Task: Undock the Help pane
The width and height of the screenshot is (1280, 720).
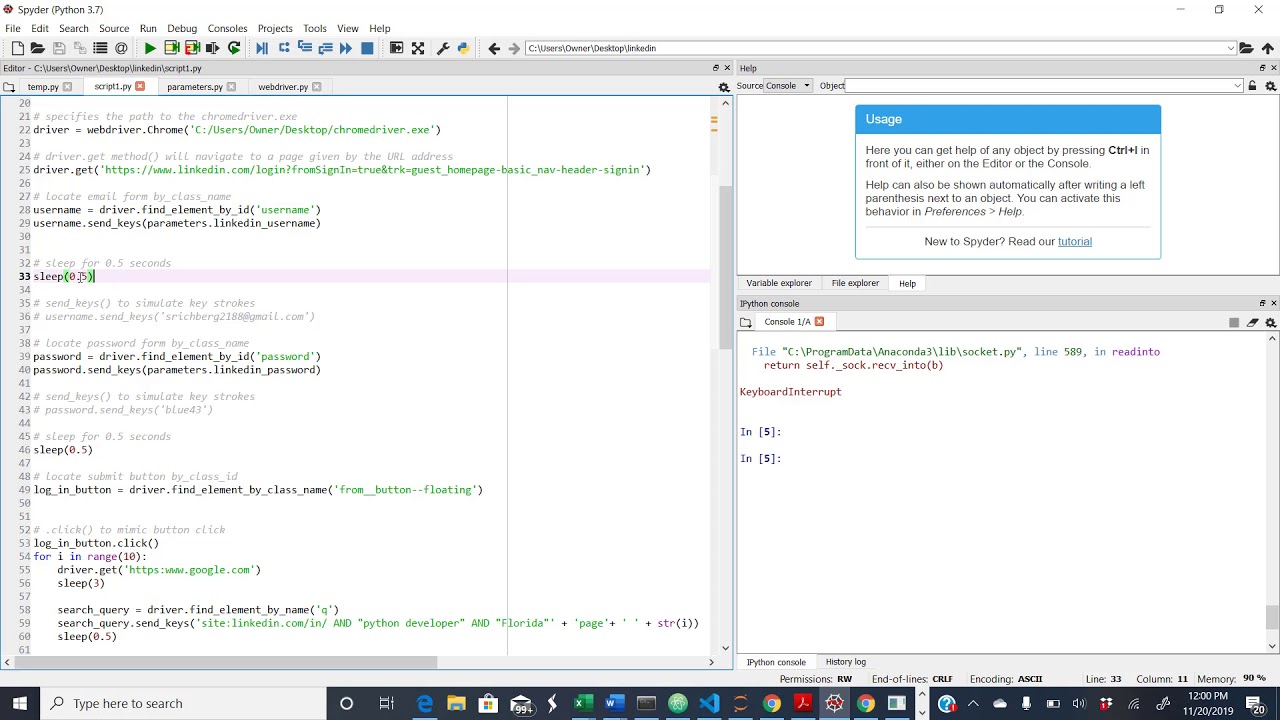Action: [1262, 68]
